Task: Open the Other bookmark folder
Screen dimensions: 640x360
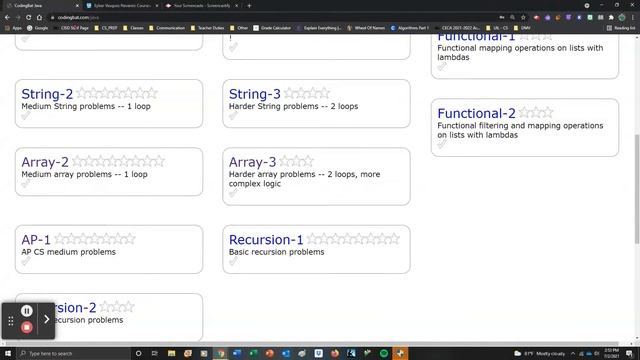Action: (239, 28)
